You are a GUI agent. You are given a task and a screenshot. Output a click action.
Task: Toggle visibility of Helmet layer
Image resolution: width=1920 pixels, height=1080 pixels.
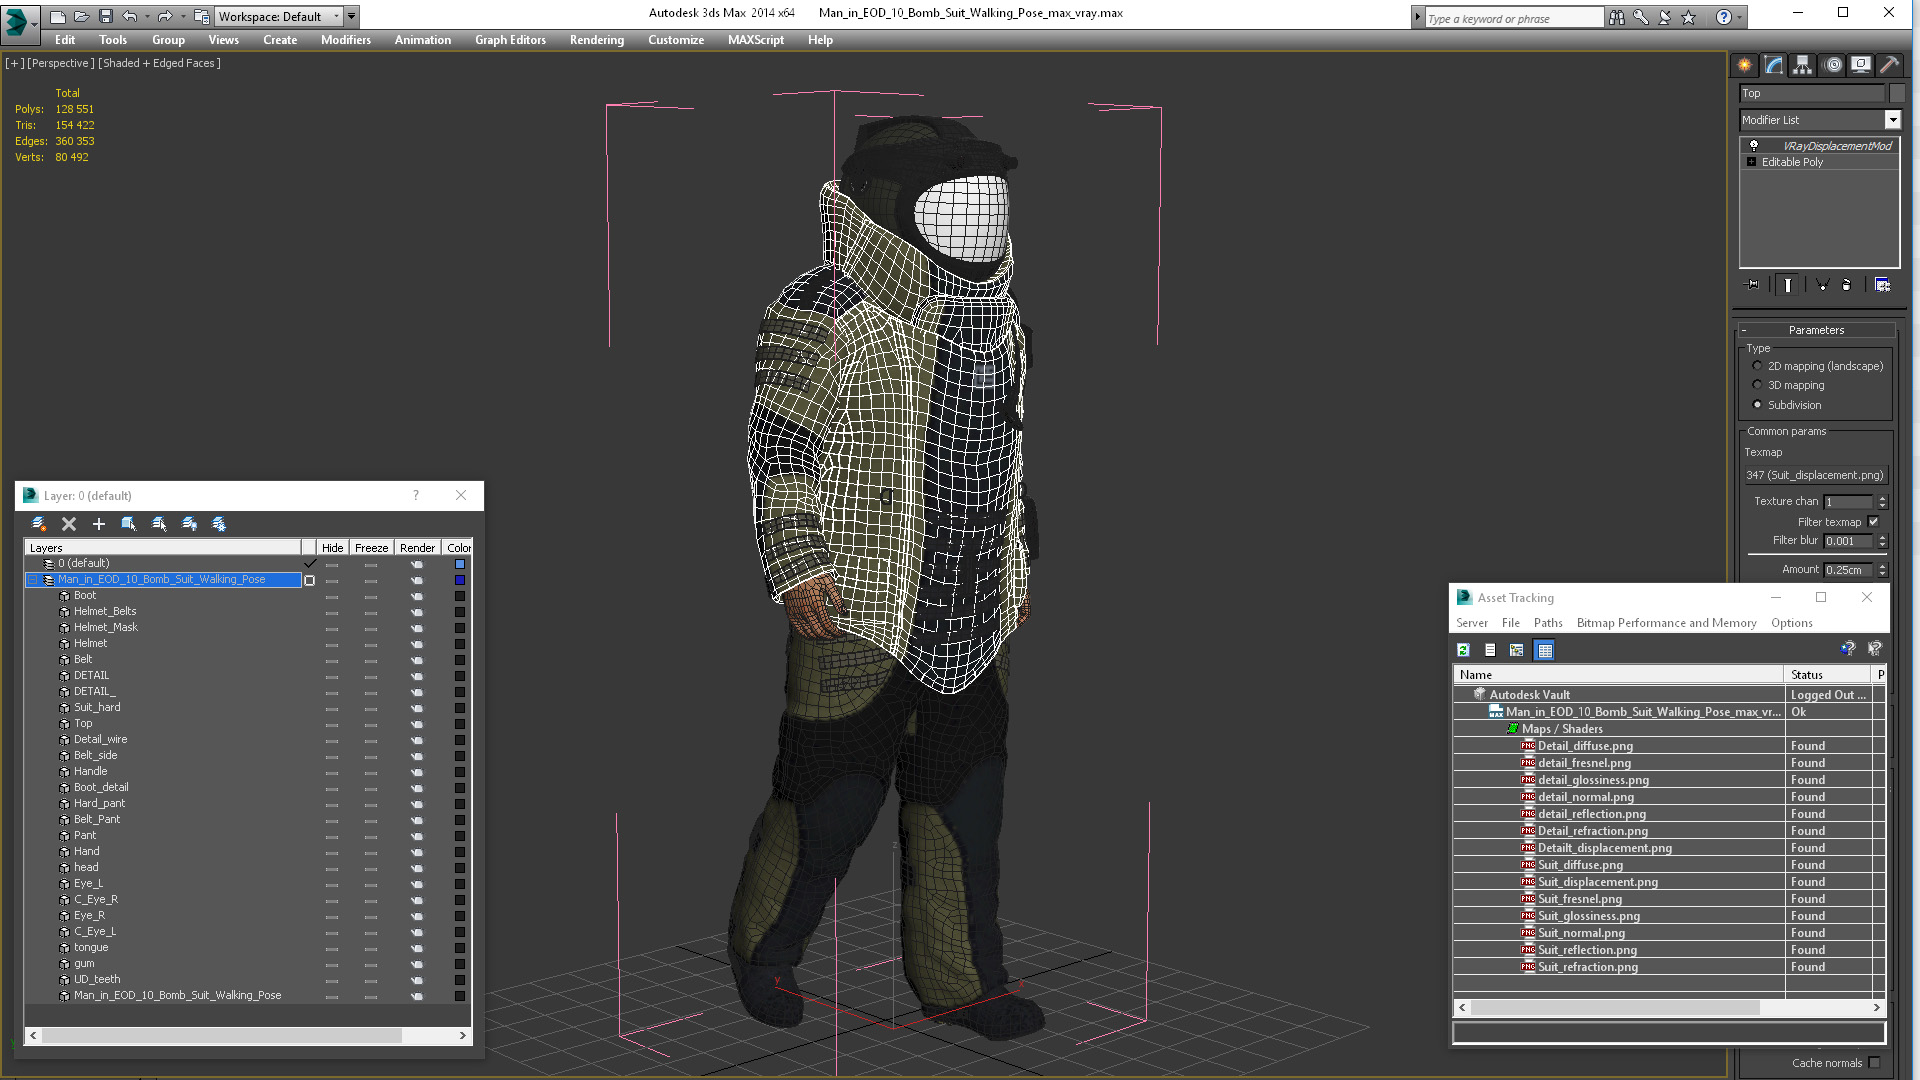click(x=332, y=642)
